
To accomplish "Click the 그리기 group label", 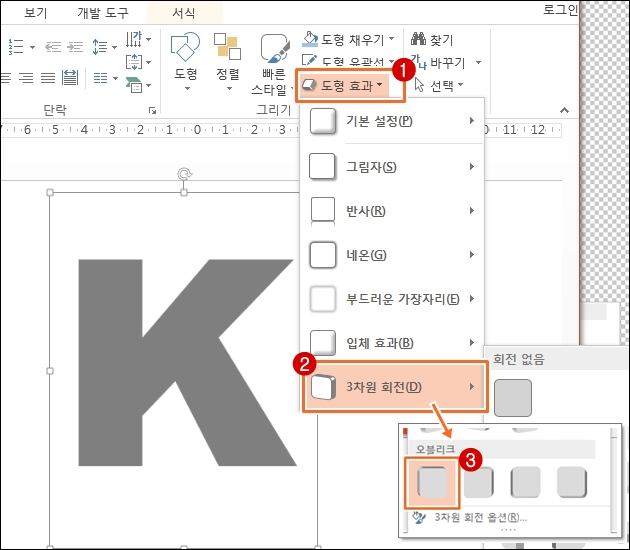I will pyautogui.click(x=274, y=110).
